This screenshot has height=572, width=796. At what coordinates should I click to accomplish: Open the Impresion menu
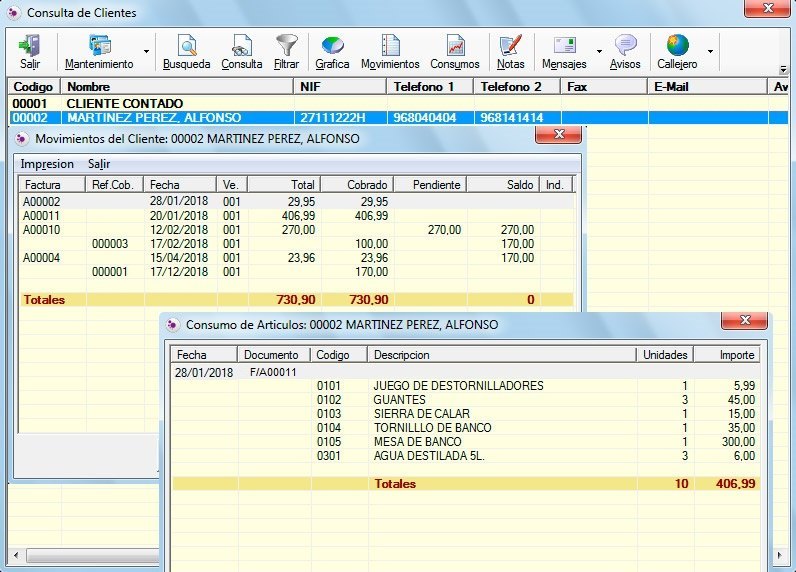[47, 164]
